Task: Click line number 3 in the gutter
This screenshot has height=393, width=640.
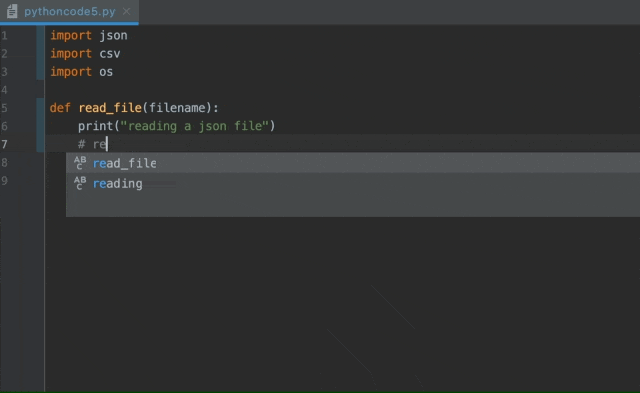Action: coord(4,72)
